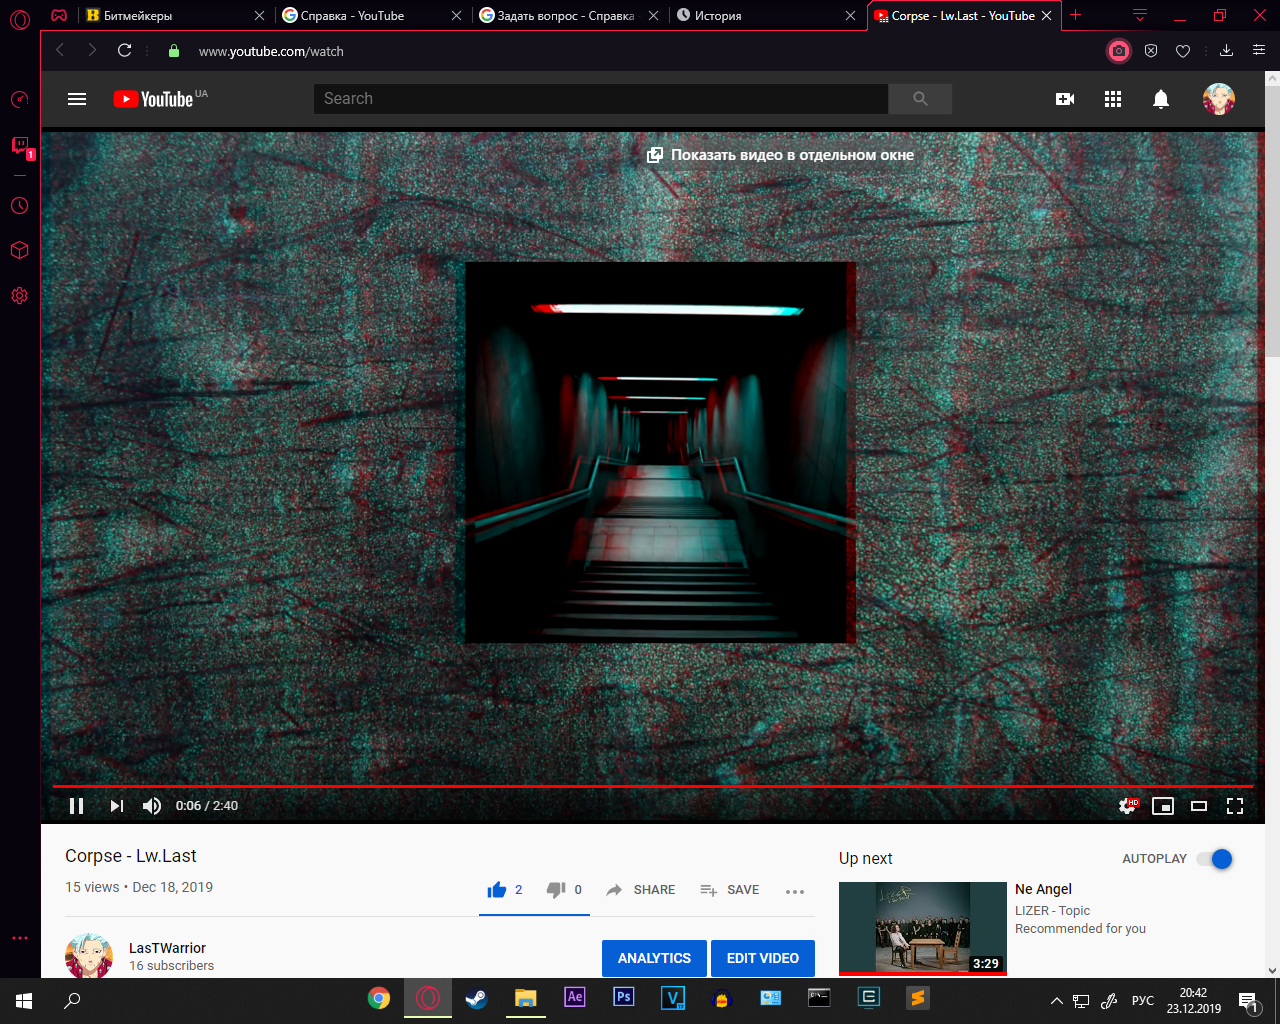Open Opera main menu logo
The width and height of the screenshot is (1280, 1024).
click(x=20, y=19)
